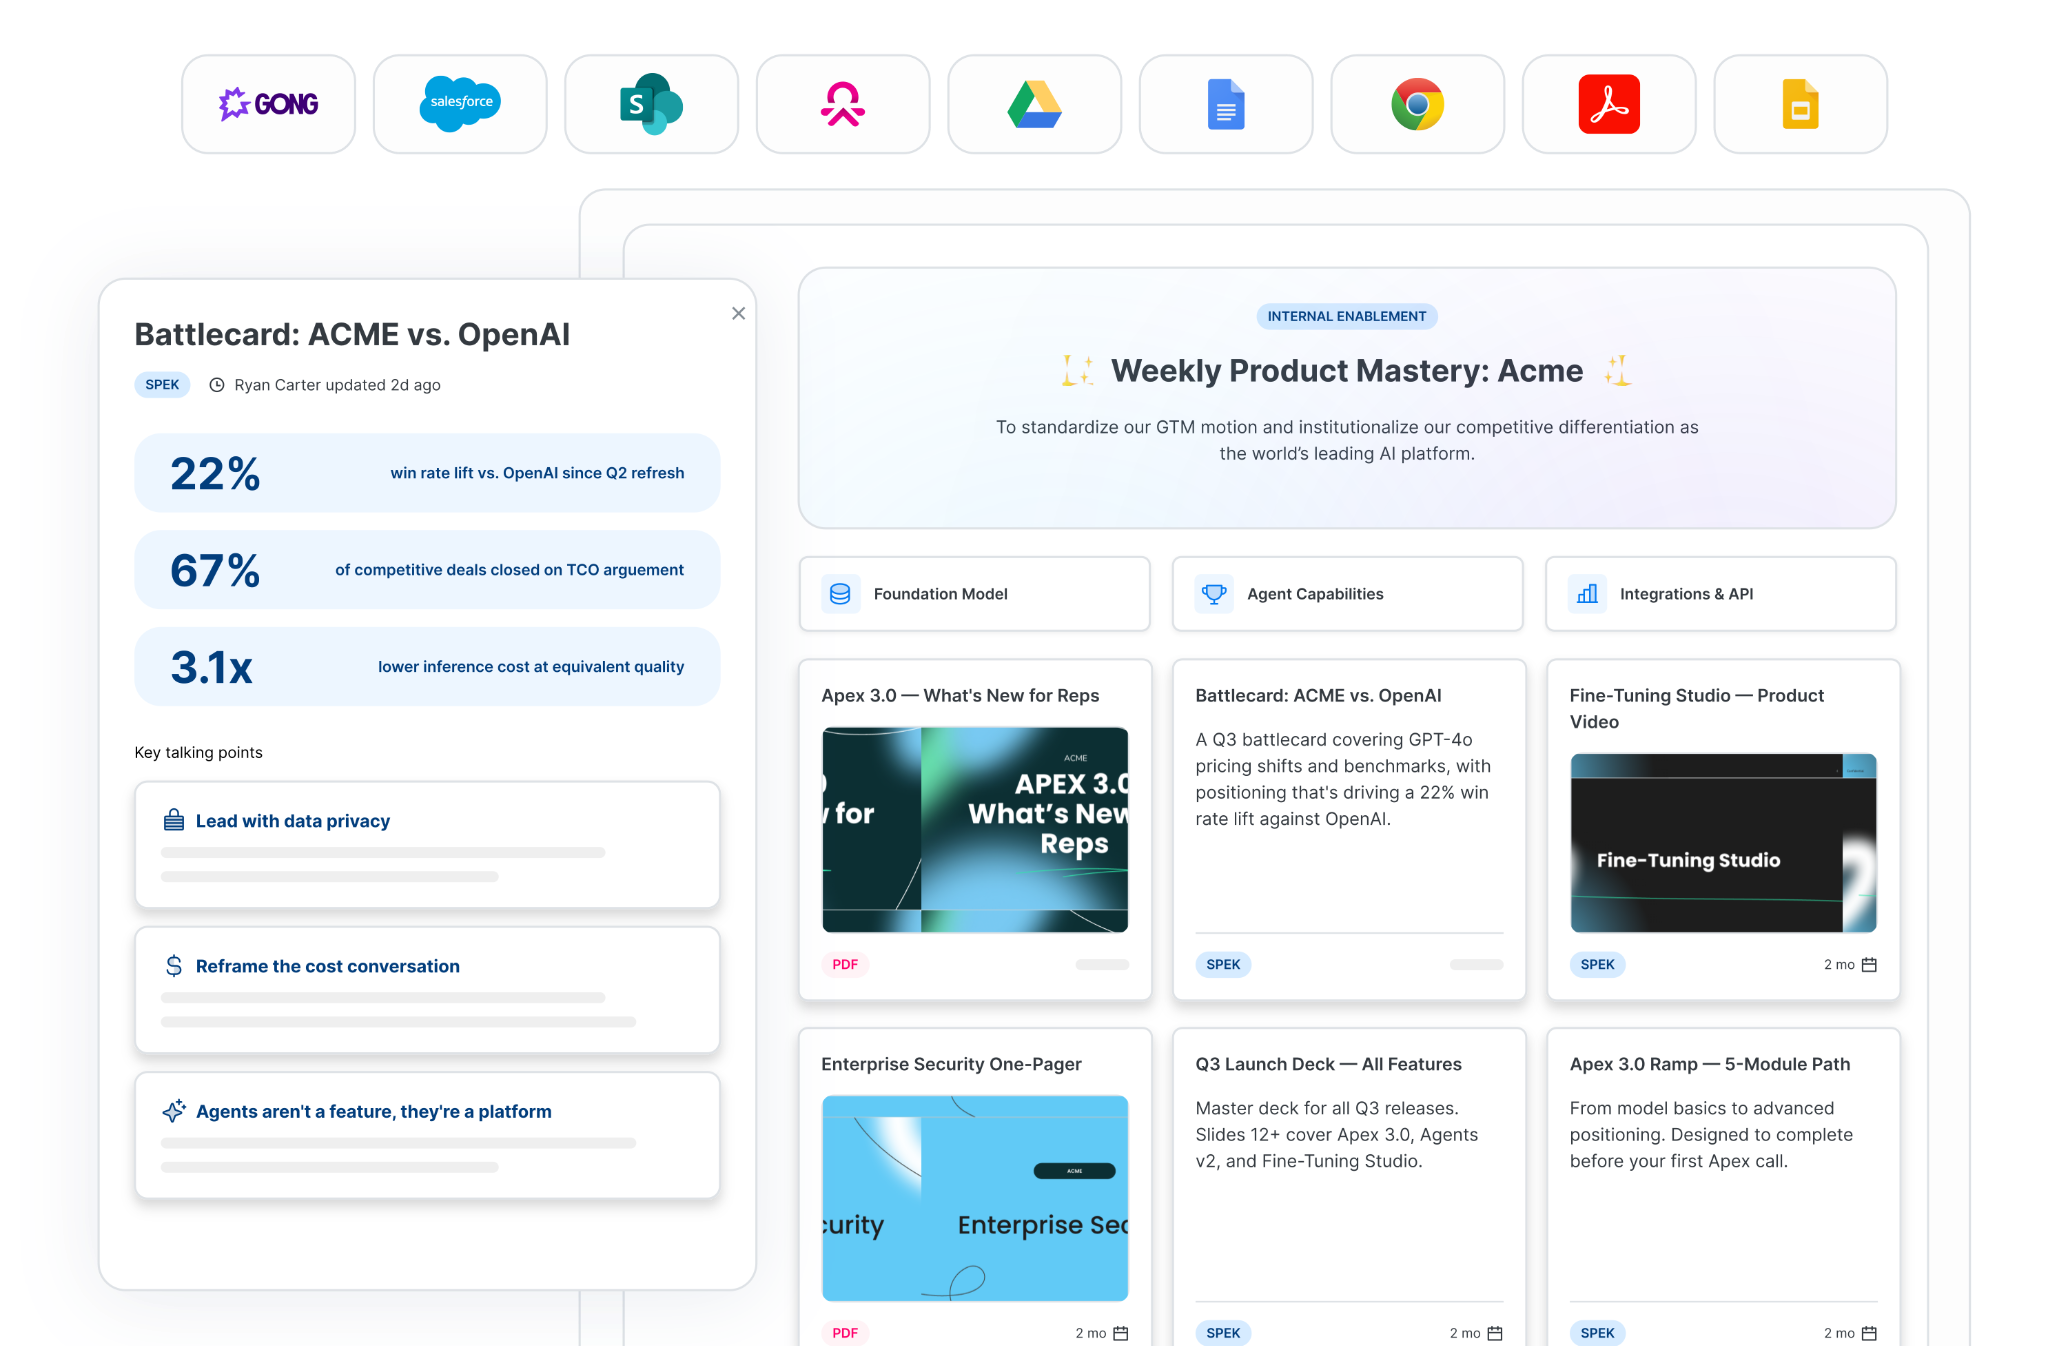Expand Reframe the cost conversation card
The image size is (2048, 1346).
427,990
